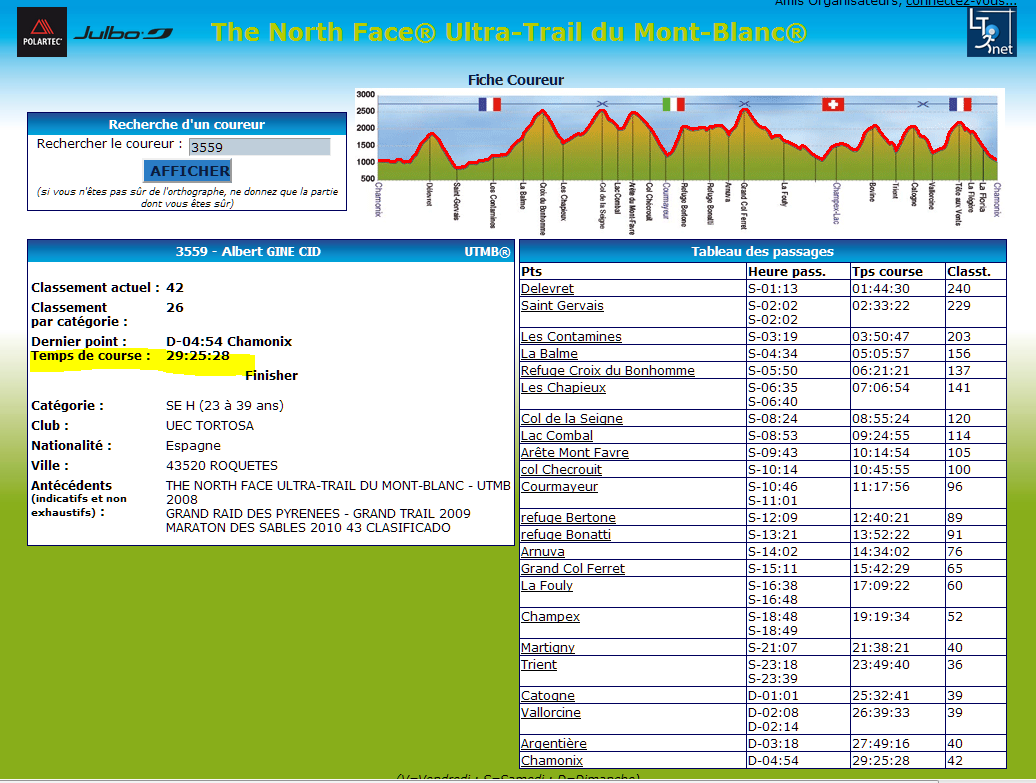Open Refuge Croix du Bonhomme link

(x=608, y=371)
